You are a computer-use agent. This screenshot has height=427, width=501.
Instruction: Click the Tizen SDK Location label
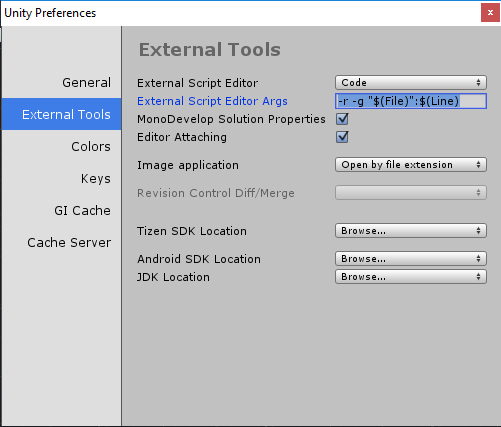[x=192, y=231]
